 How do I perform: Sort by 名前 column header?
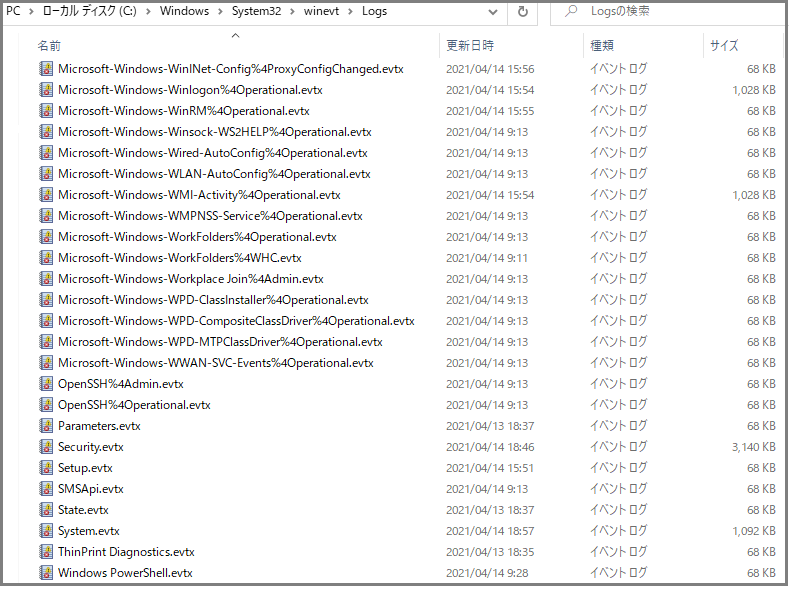coord(49,46)
